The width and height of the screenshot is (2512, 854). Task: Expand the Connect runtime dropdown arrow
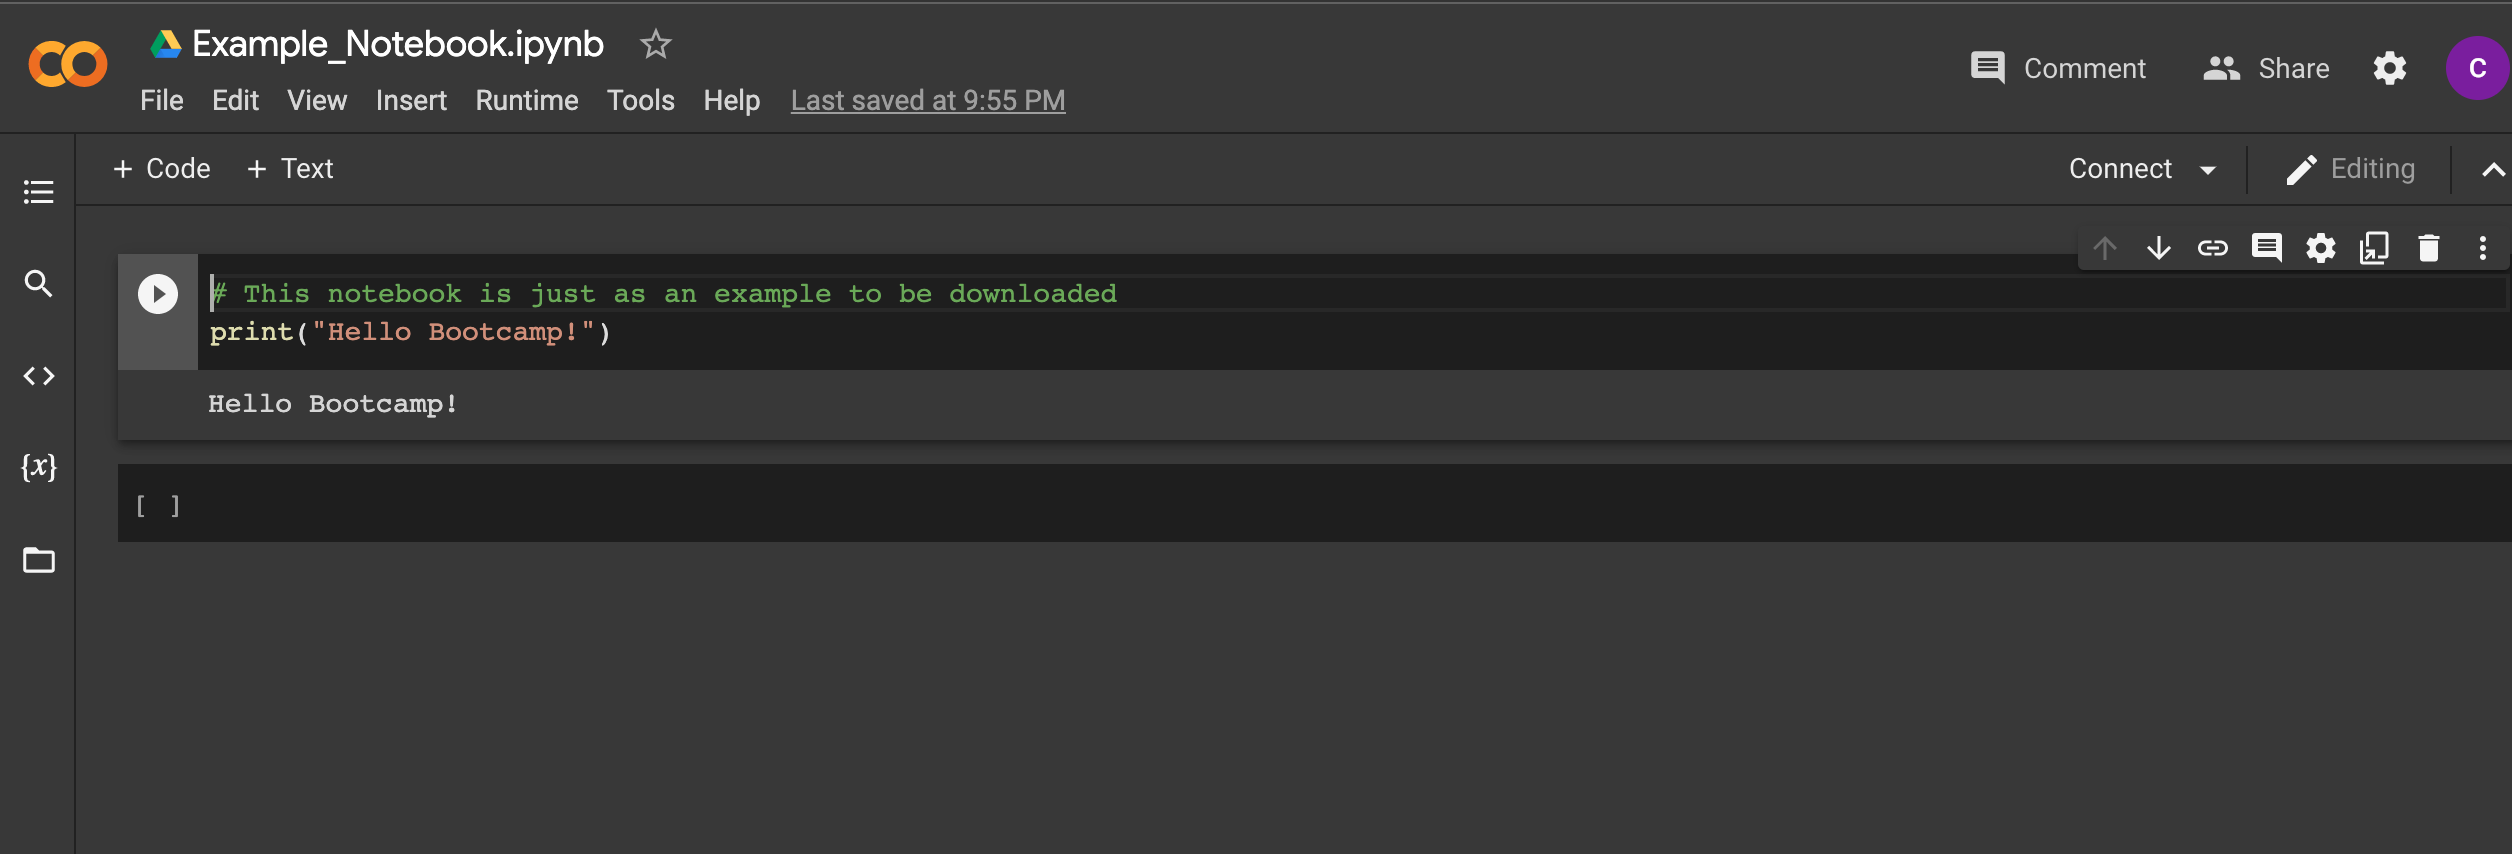pyautogui.click(x=2208, y=170)
